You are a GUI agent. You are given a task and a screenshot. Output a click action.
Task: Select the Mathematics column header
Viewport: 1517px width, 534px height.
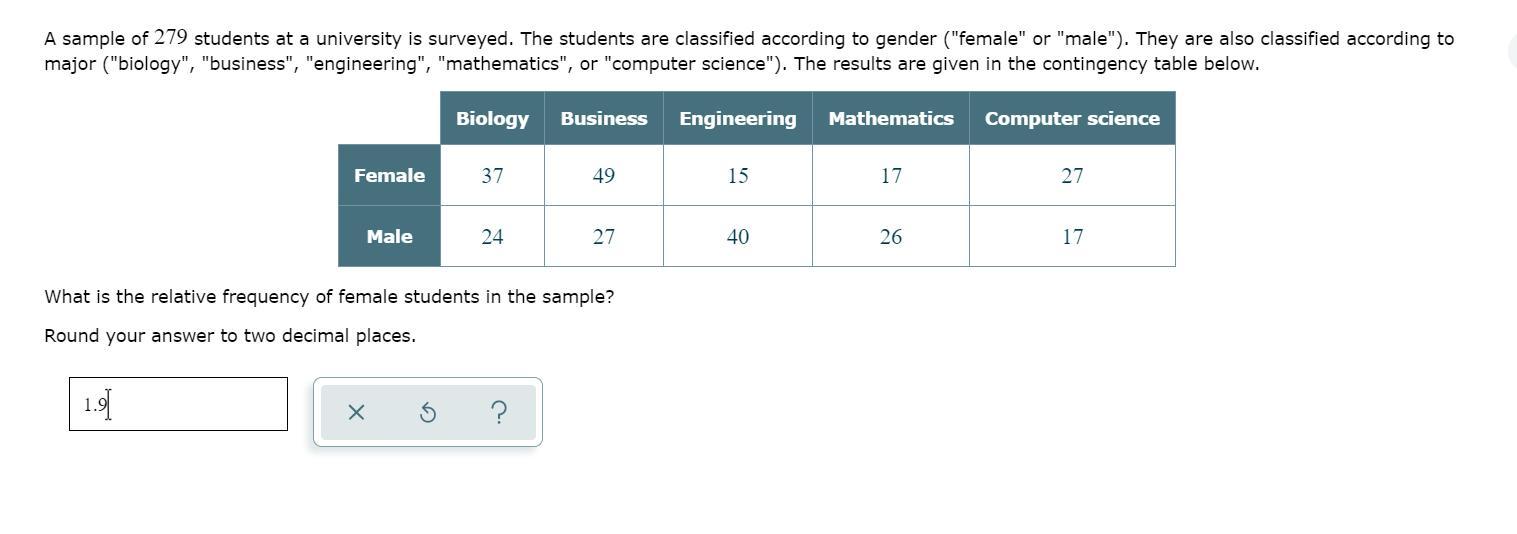pos(890,118)
